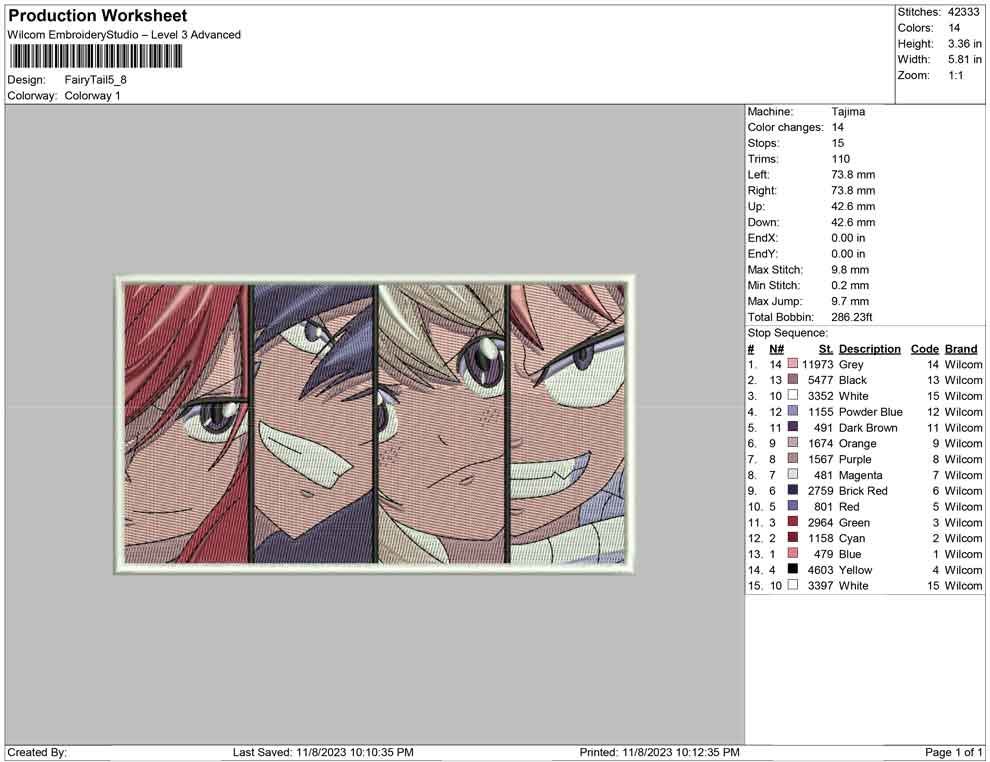This screenshot has width=990, height=762.
Task: Click the 'St.' column header
Action: tap(826, 349)
